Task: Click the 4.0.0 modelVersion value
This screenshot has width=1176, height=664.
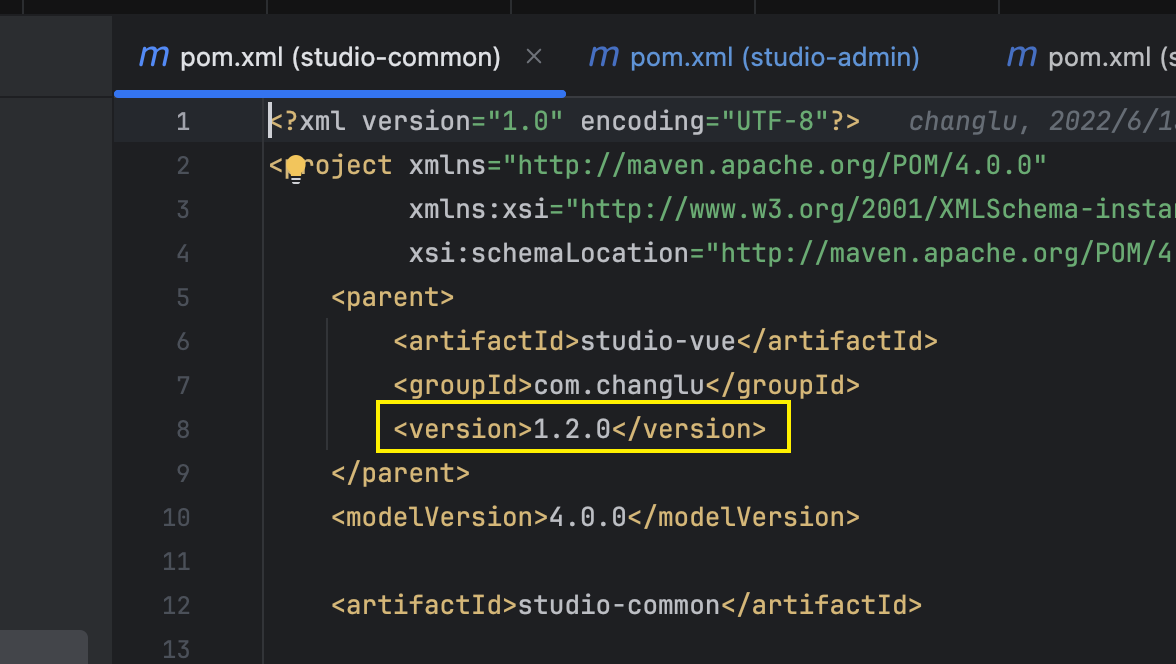Action: (588, 518)
